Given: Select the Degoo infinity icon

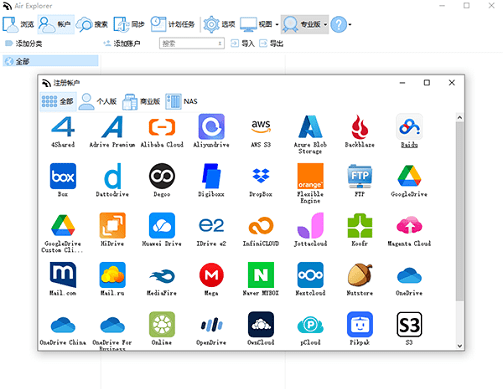Looking at the screenshot, I should point(162,180).
